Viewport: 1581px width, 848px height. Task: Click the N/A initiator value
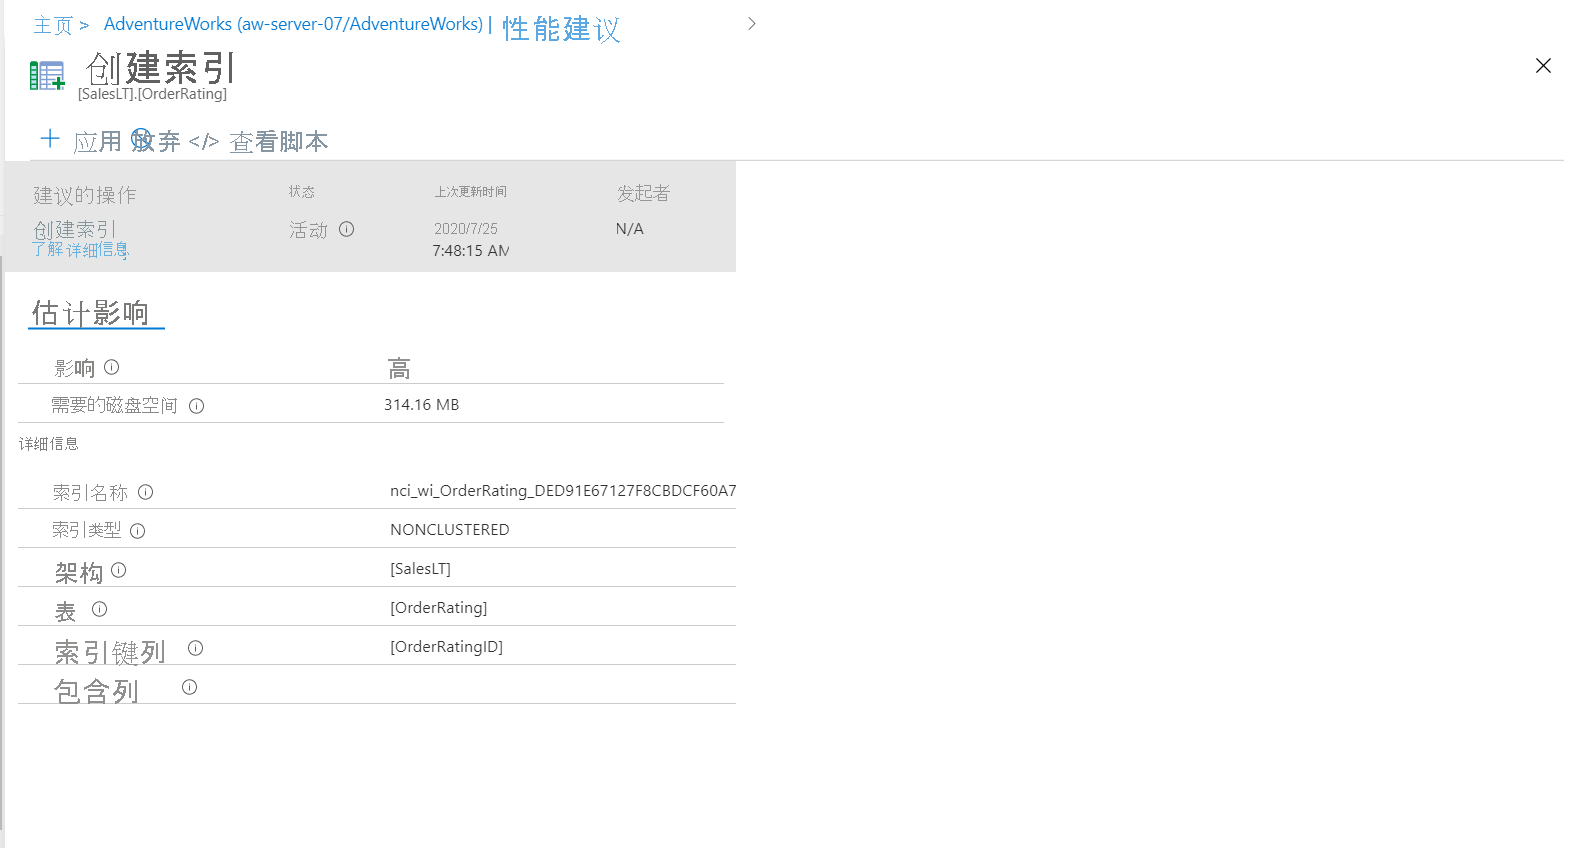629,229
